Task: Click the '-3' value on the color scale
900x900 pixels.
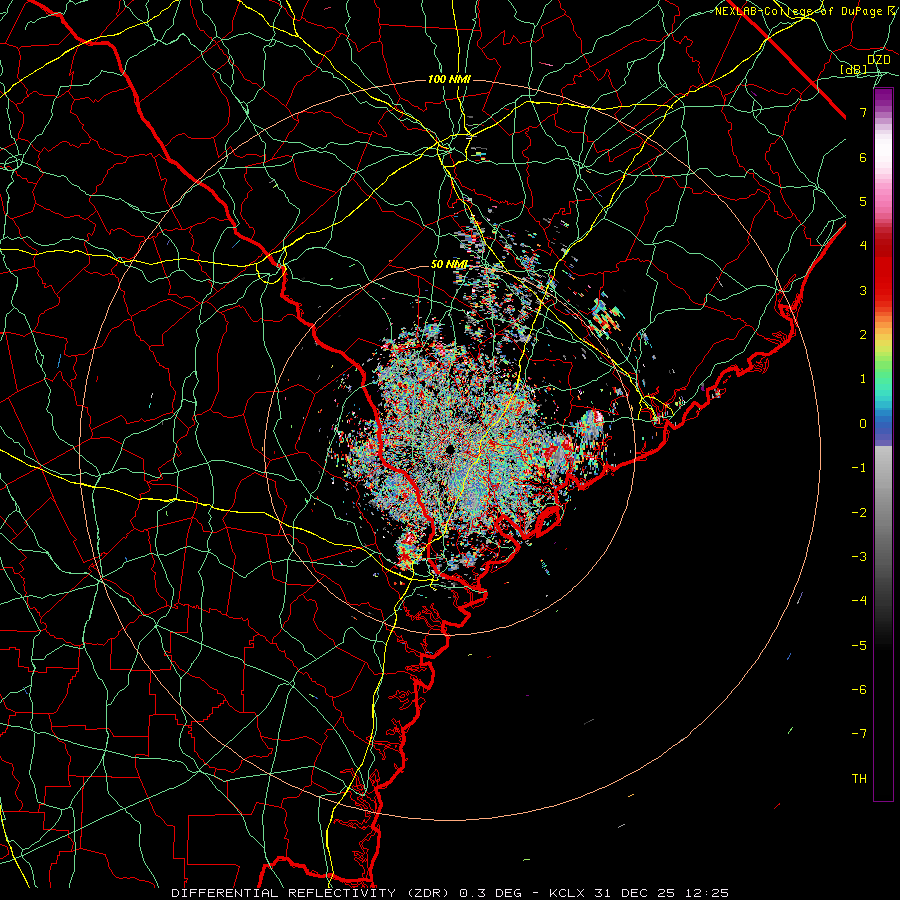Action: click(x=859, y=556)
